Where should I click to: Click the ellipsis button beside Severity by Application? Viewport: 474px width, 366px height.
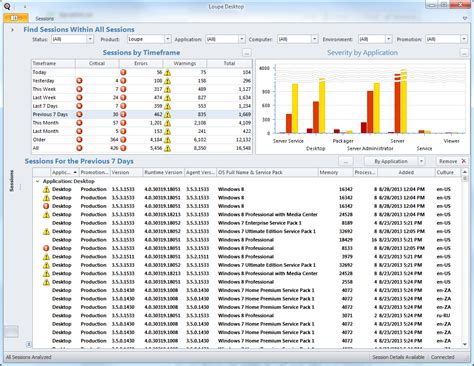coord(464,53)
